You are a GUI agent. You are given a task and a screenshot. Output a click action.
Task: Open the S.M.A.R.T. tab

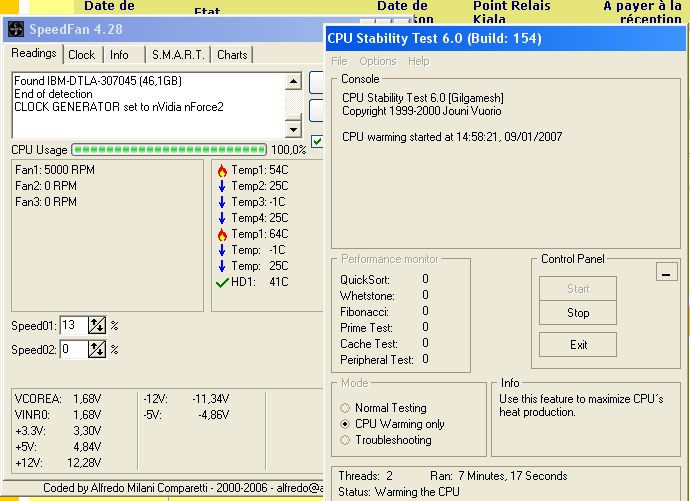pos(178,55)
